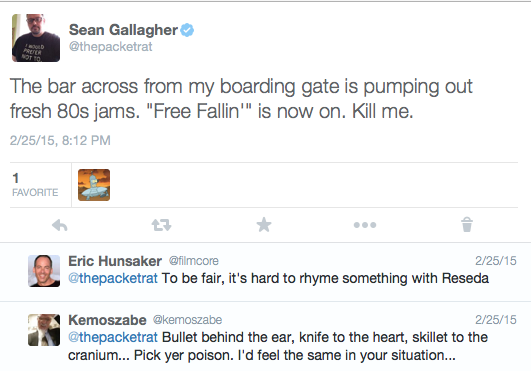Click the blue verified badge
Screen dimensions: 531x371
[187, 30]
